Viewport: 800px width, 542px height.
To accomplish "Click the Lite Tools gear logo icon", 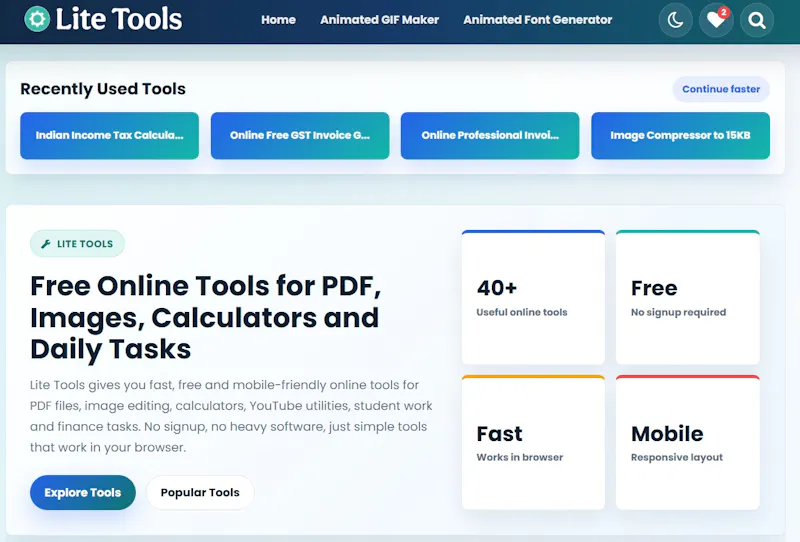I will [37, 19].
